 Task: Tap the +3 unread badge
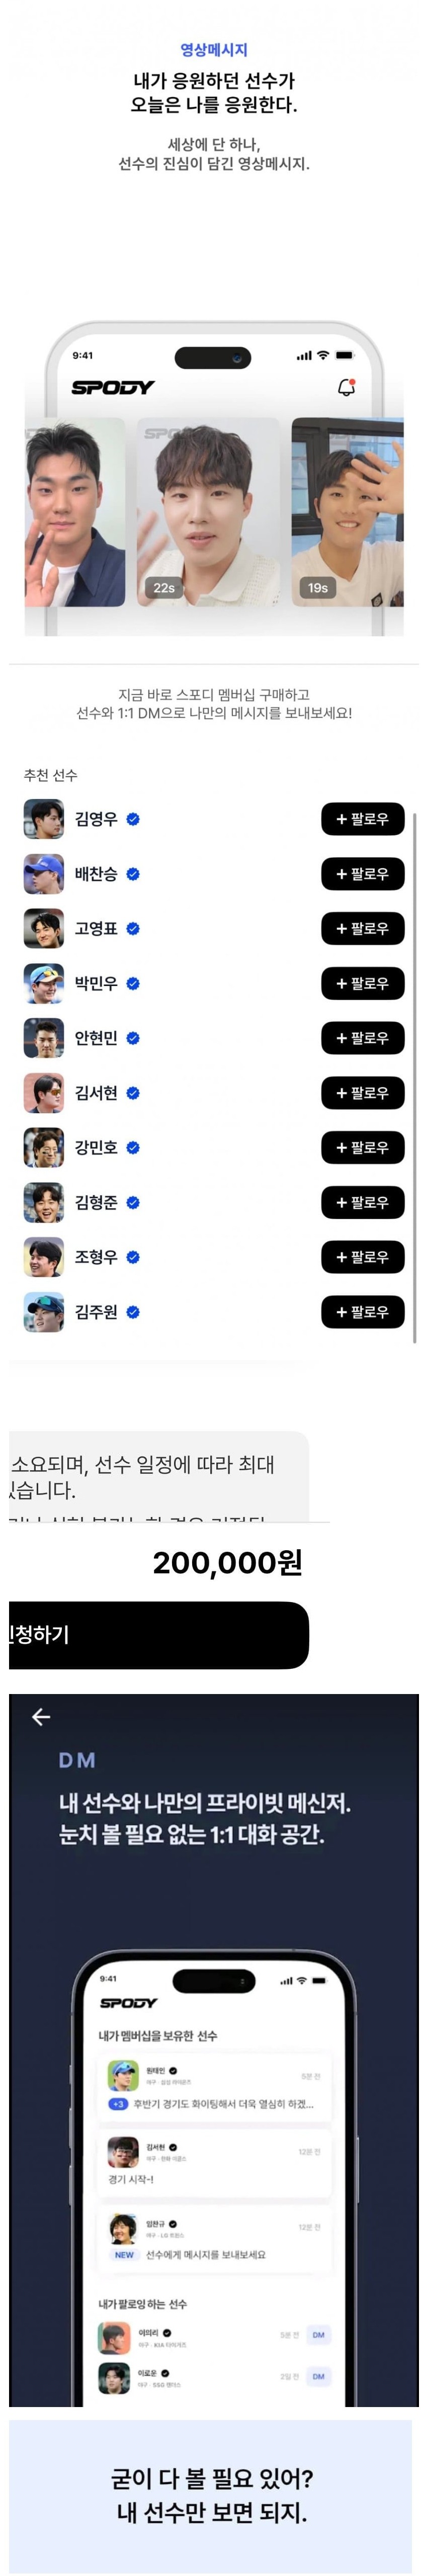[118, 2104]
